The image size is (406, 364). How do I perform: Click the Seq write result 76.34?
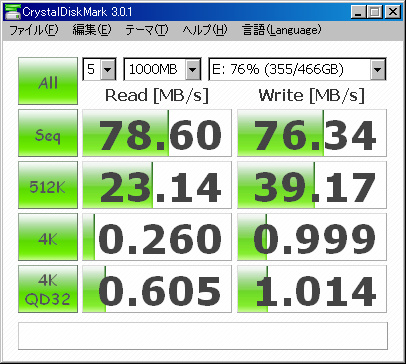(x=312, y=133)
